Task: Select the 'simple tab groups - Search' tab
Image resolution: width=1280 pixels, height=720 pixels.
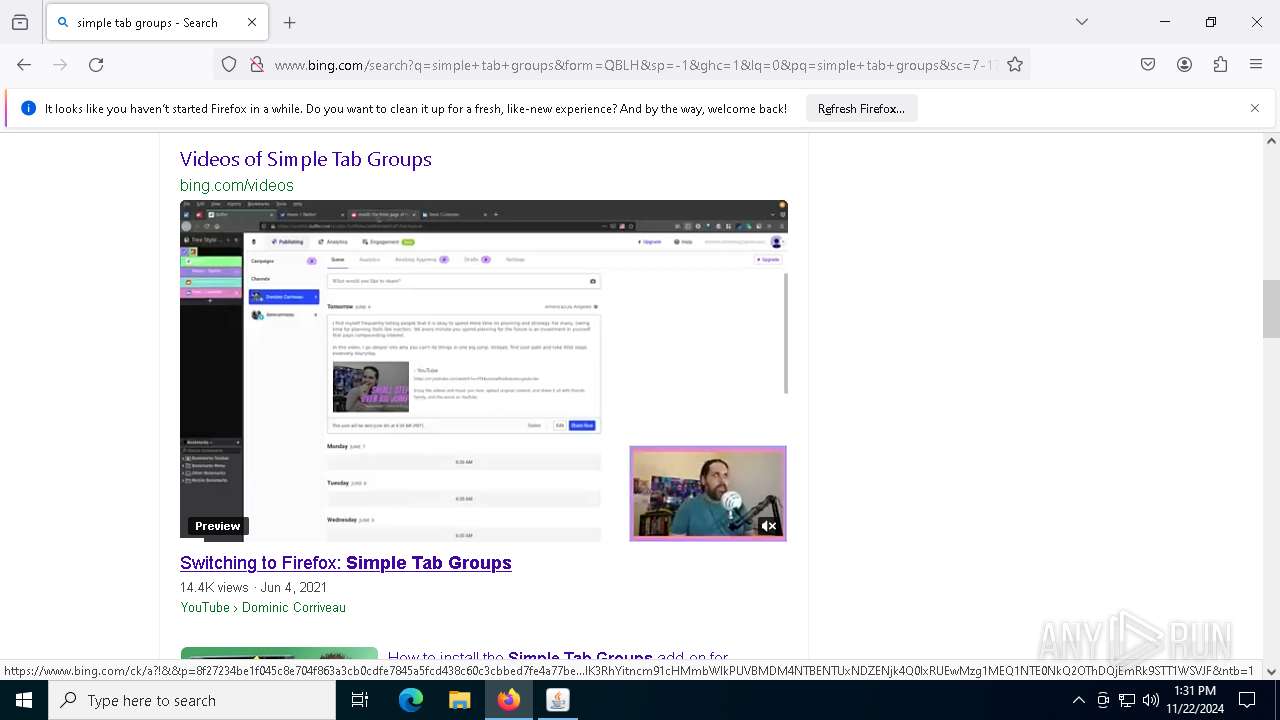Action: [x=155, y=22]
